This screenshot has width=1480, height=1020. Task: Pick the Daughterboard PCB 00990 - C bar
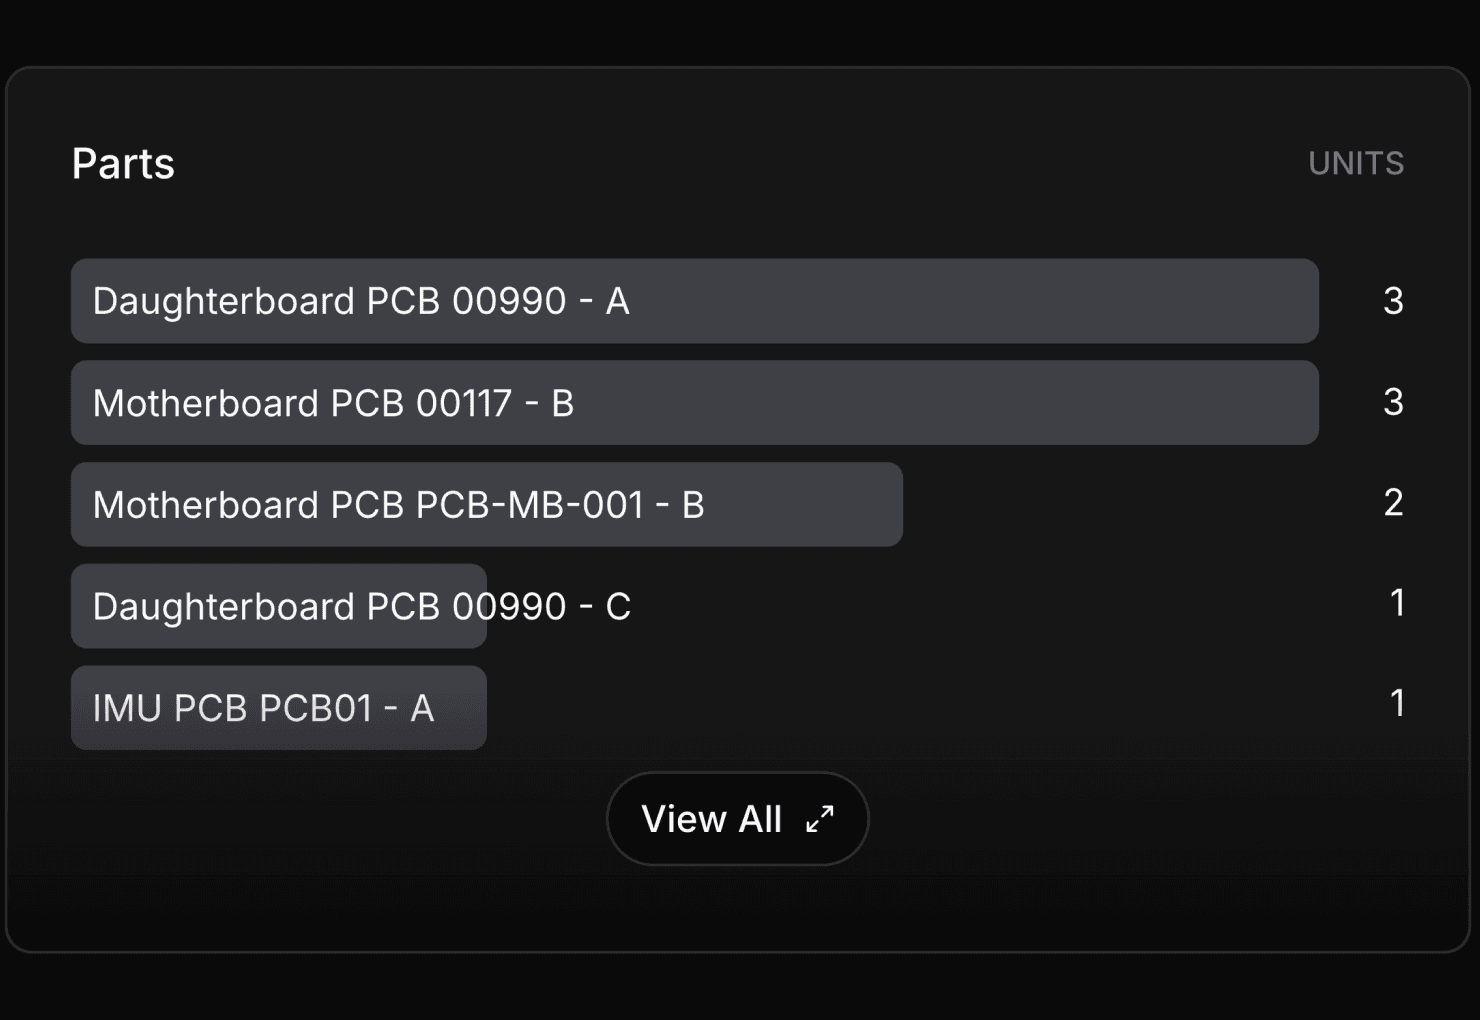click(279, 606)
